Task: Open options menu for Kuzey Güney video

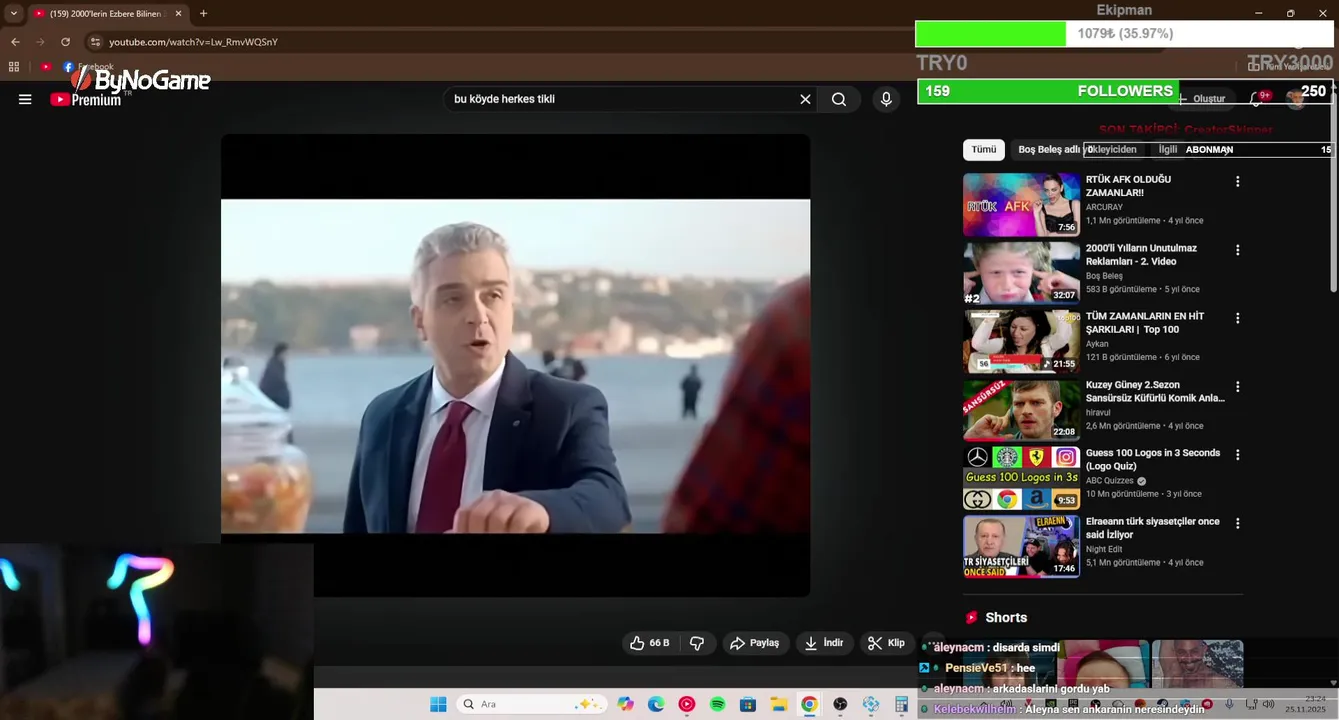Action: tap(1237, 387)
